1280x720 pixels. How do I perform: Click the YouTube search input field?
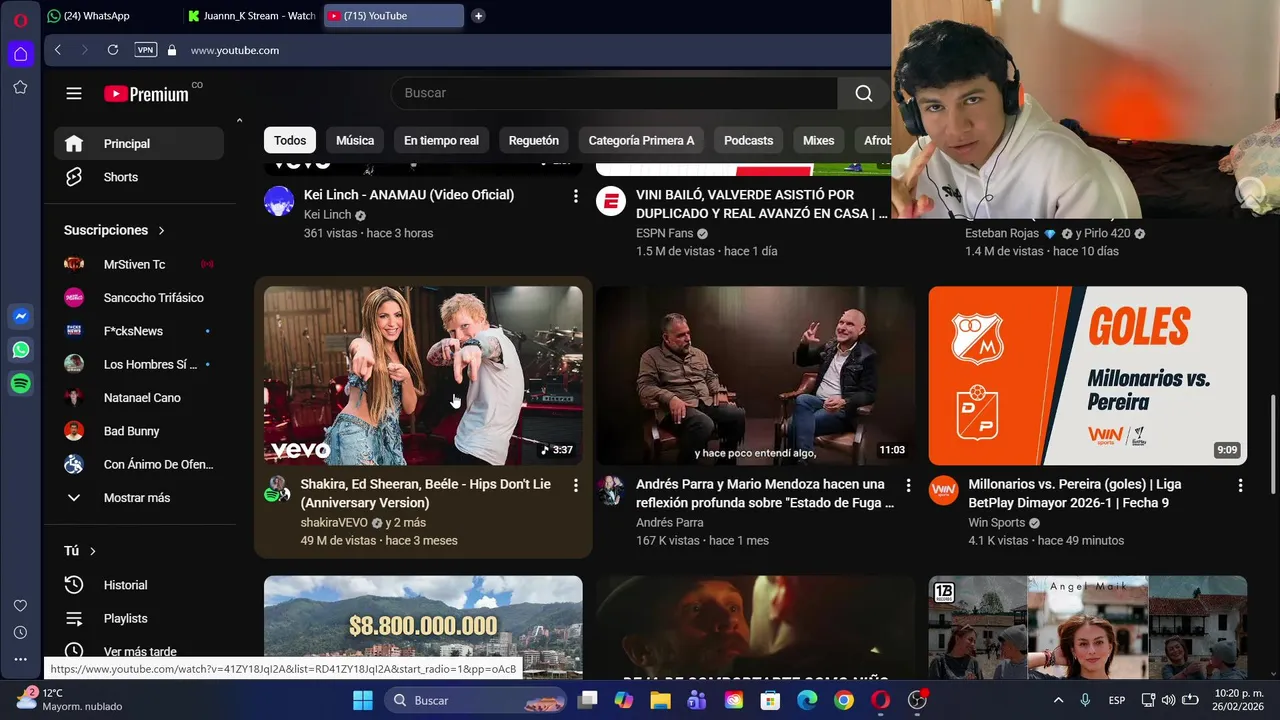614,93
